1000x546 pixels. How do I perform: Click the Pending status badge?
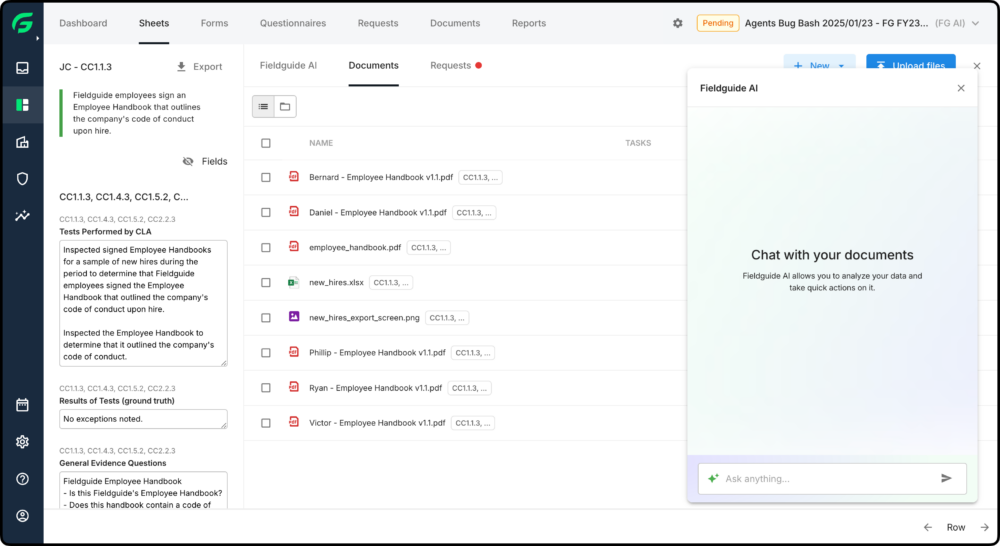point(717,23)
